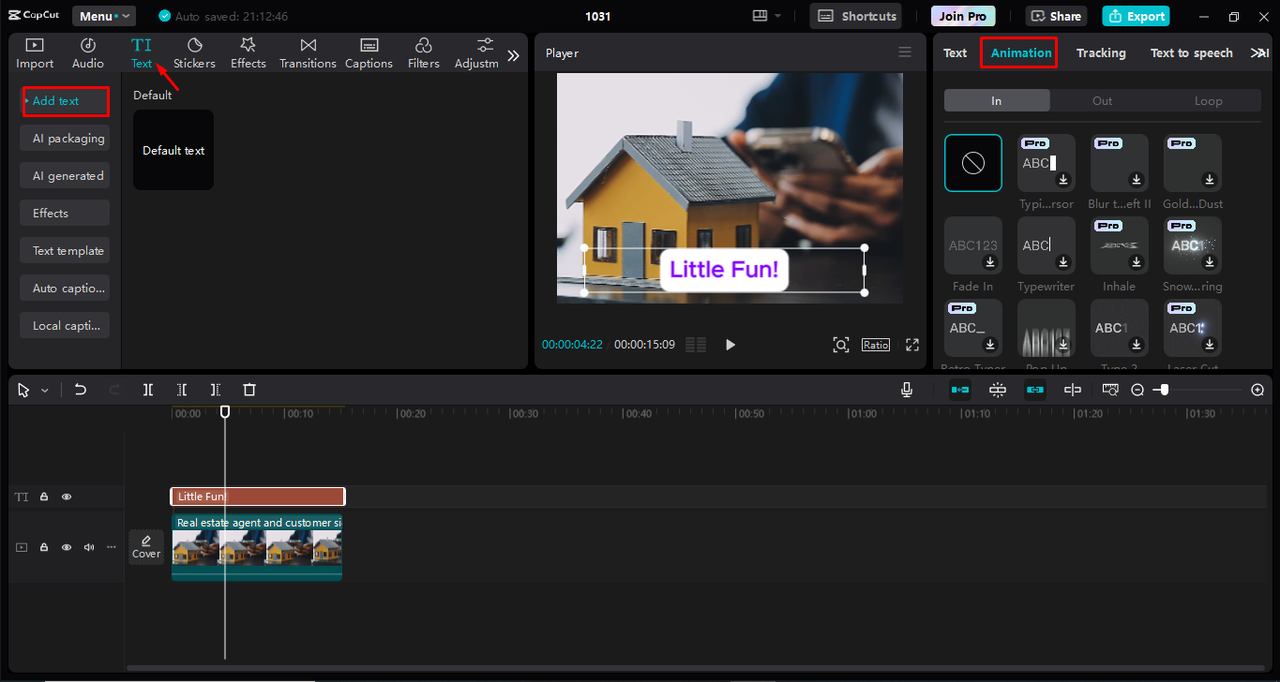The height and width of the screenshot is (682, 1280).
Task: Click the microphone record voiceover icon
Action: [907, 390]
